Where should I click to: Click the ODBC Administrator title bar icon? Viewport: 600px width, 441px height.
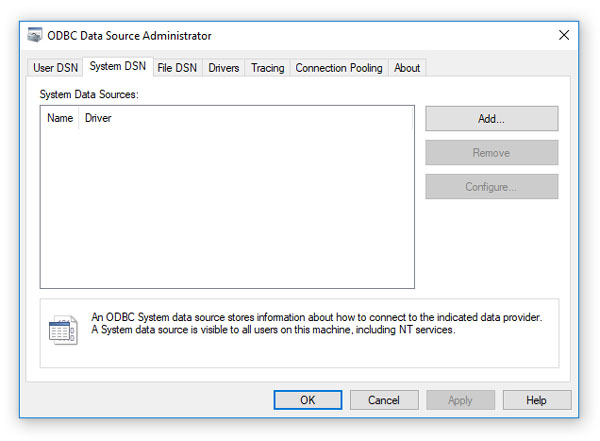(34, 35)
